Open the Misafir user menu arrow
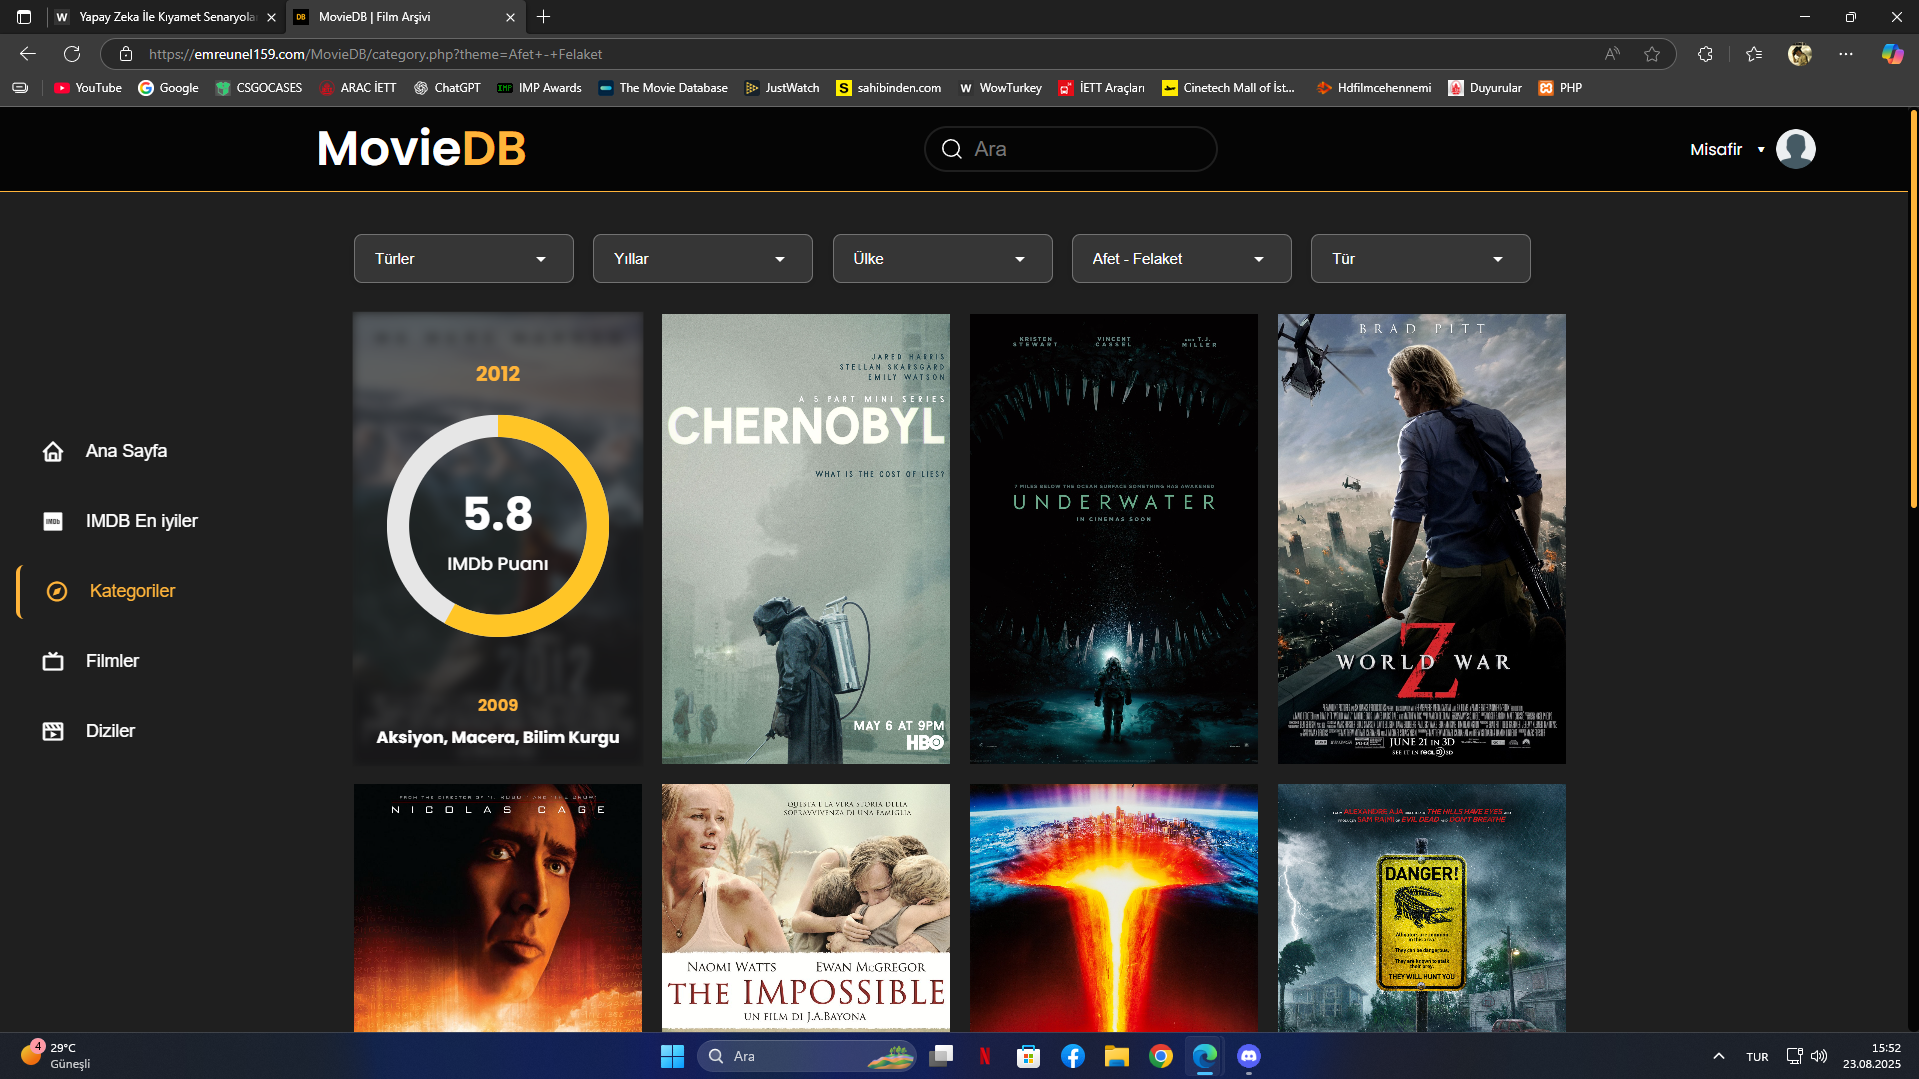Image resolution: width=1919 pixels, height=1079 pixels. coord(1761,150)
